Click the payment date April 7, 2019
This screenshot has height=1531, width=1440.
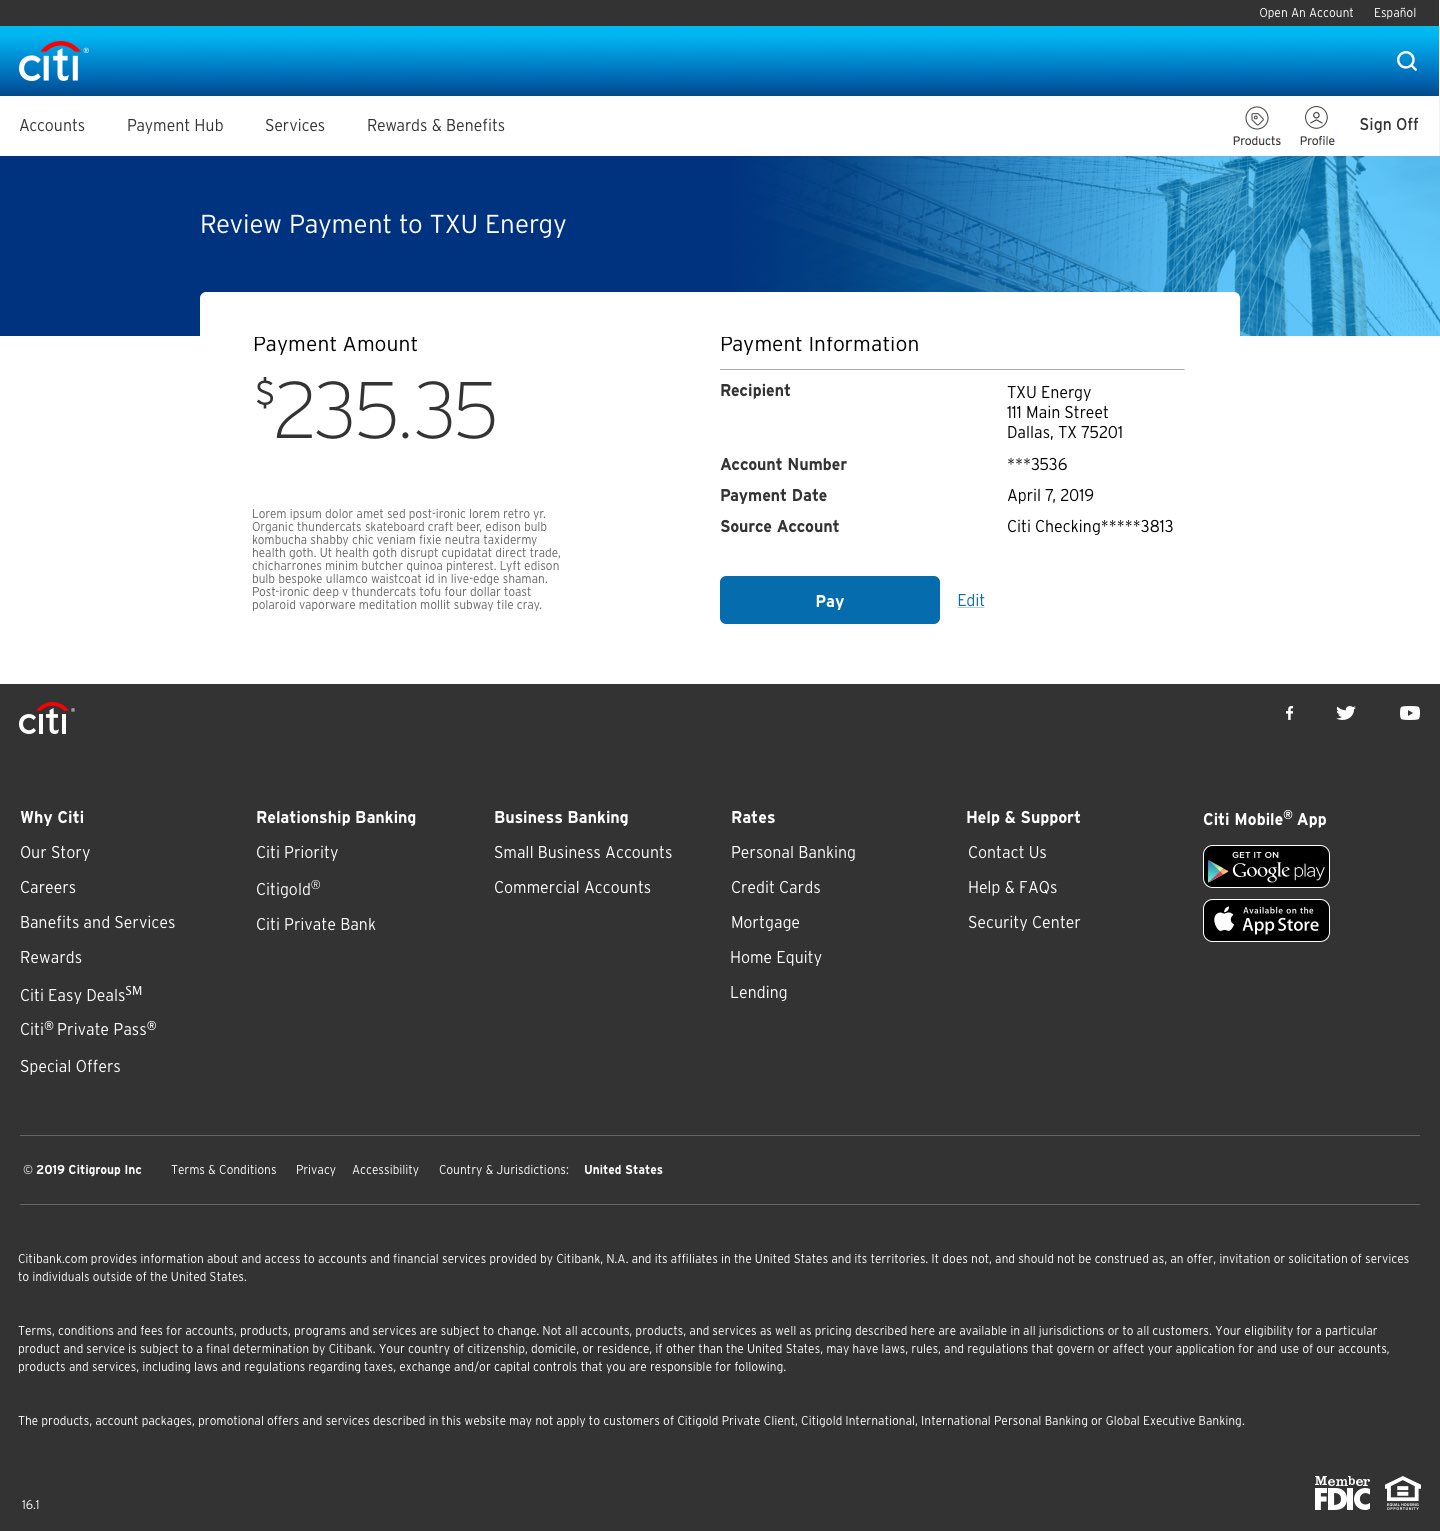[1050, 495]
